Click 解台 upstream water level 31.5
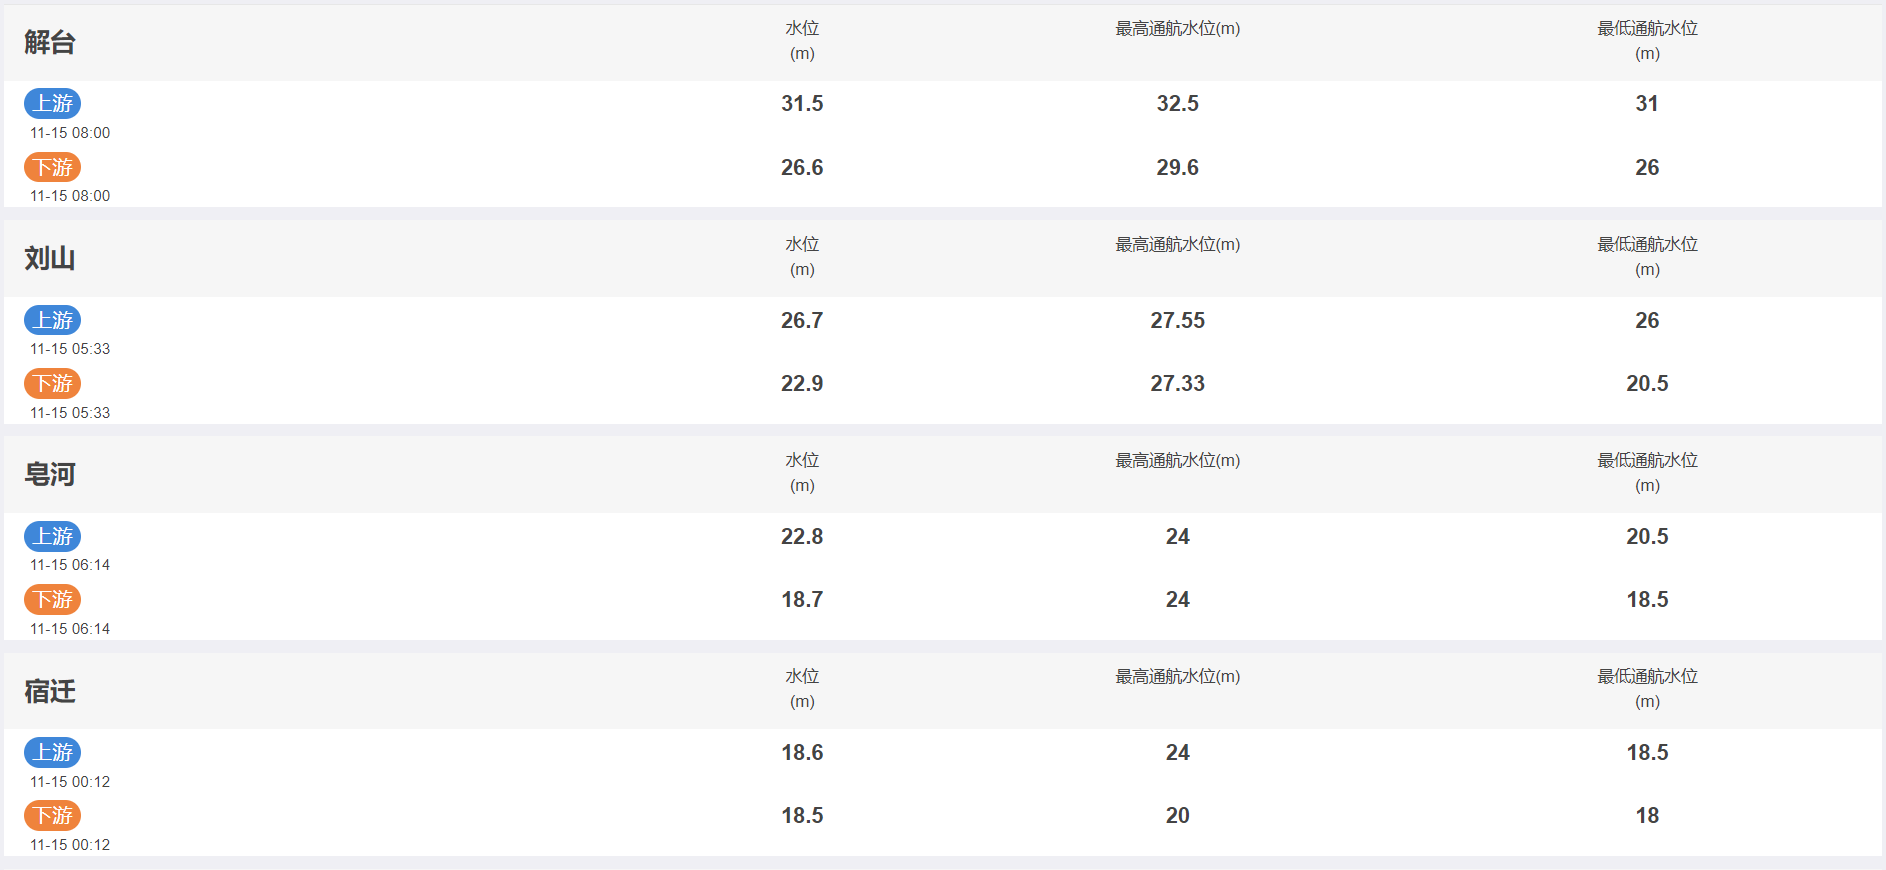 (x=802, y=103)
